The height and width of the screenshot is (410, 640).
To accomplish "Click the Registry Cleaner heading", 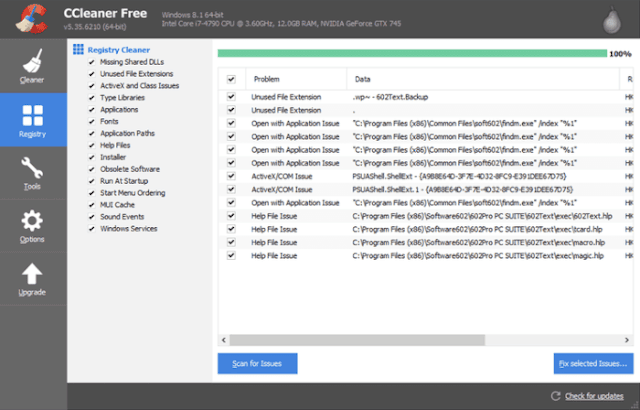I will 119,50.
